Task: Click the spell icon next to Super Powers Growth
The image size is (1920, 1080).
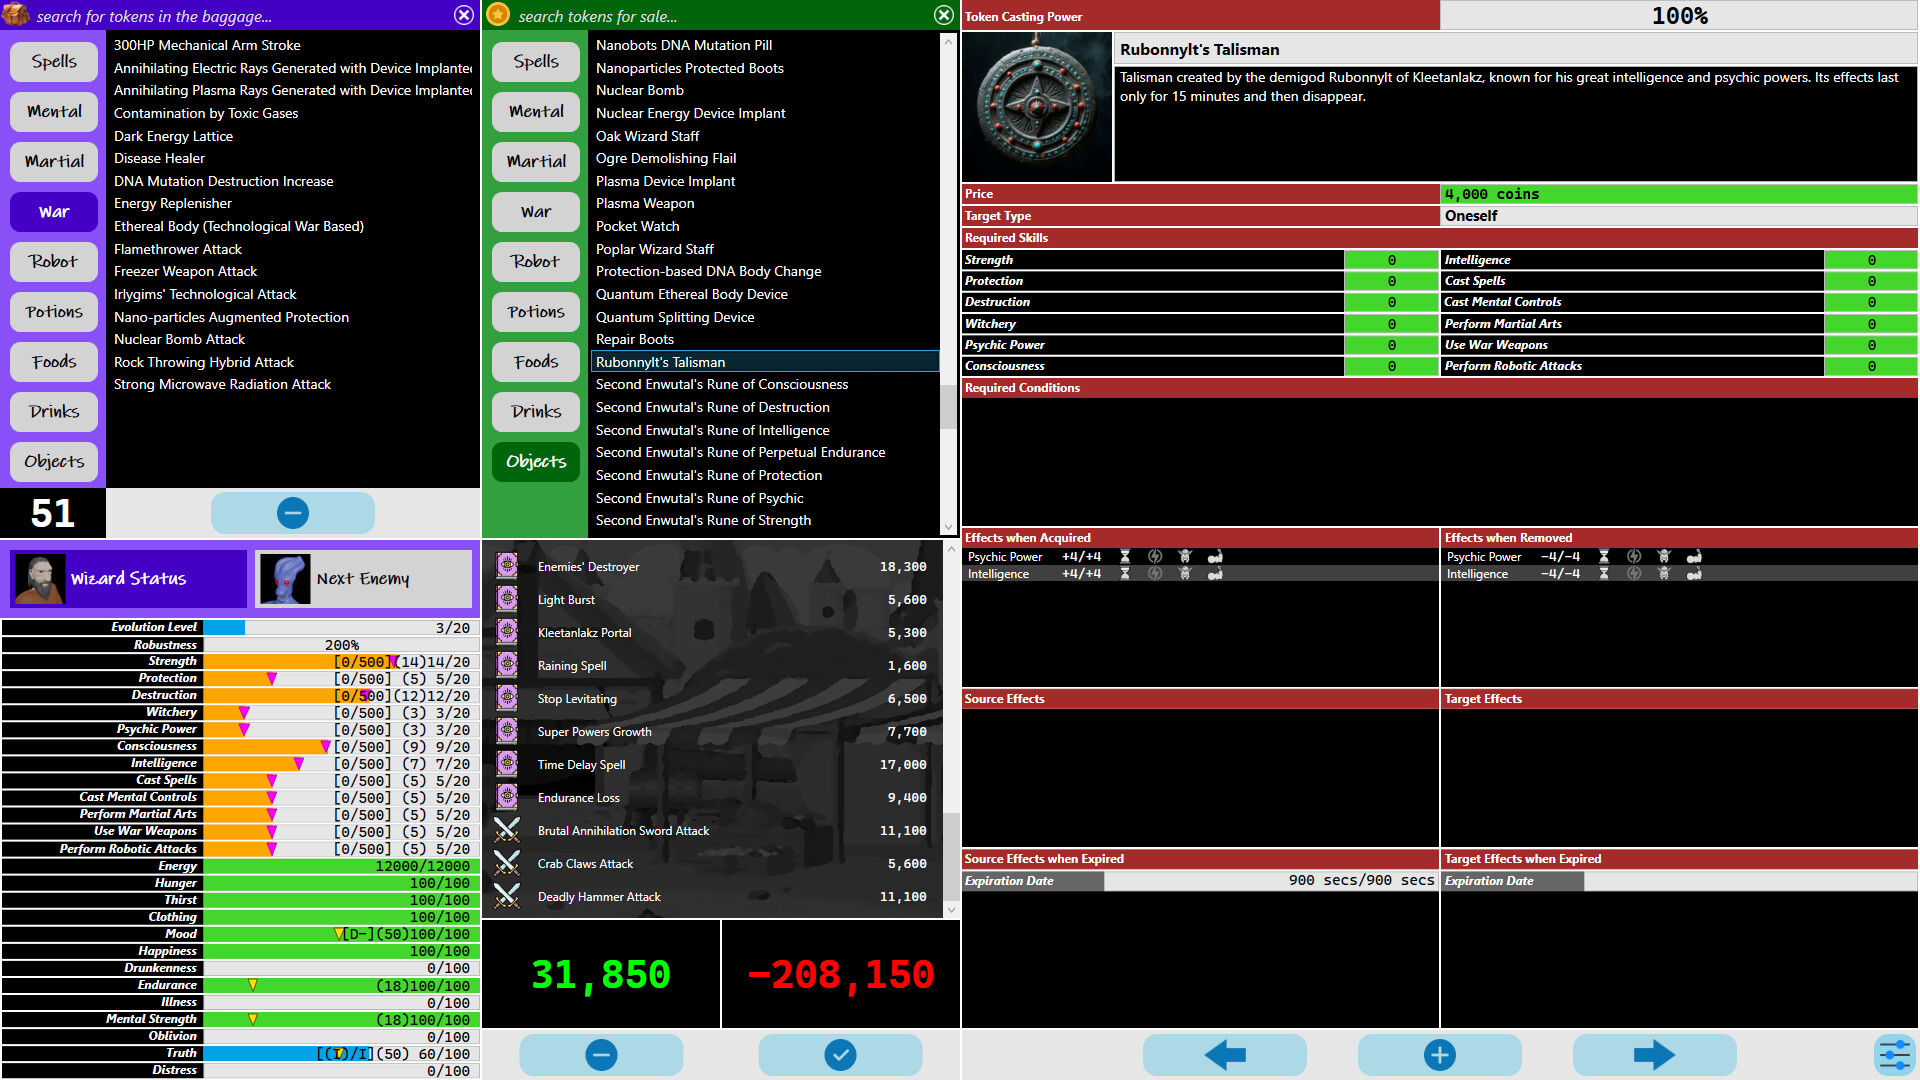Action: coord(507,731)
